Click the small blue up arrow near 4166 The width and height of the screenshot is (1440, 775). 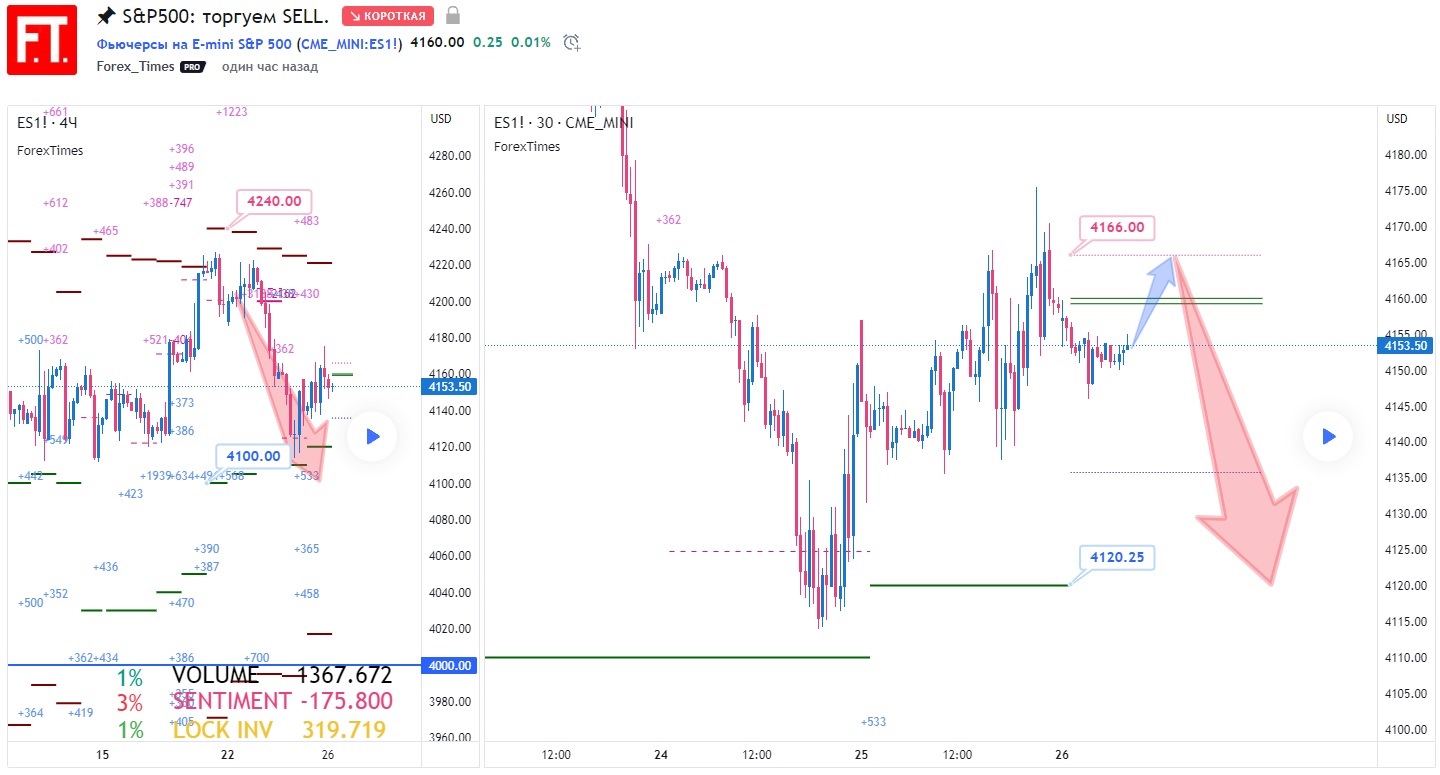pos(1154,287)
